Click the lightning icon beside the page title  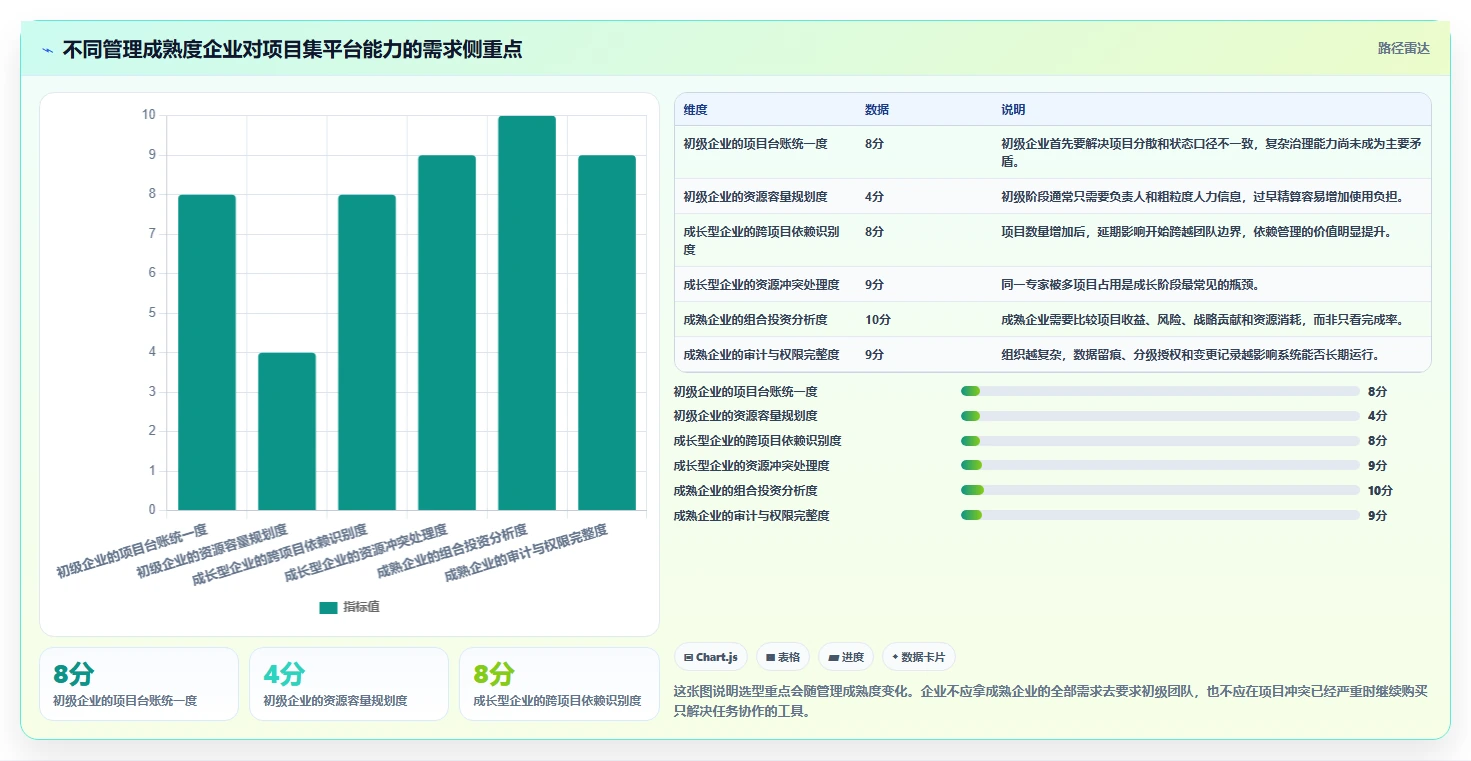coord(48,50)
